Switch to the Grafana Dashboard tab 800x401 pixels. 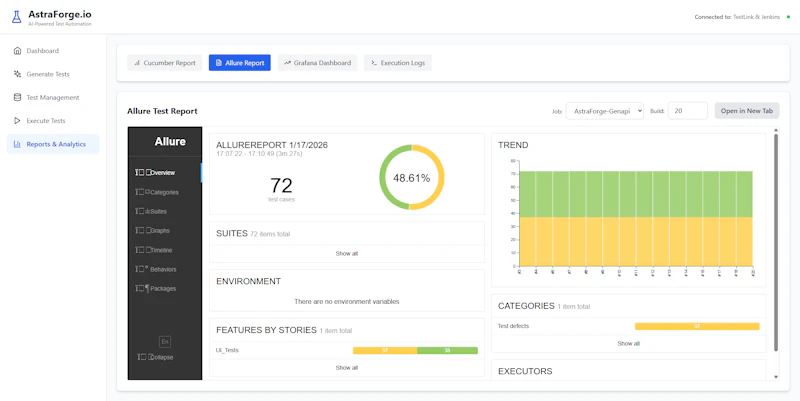coord(317,63)
